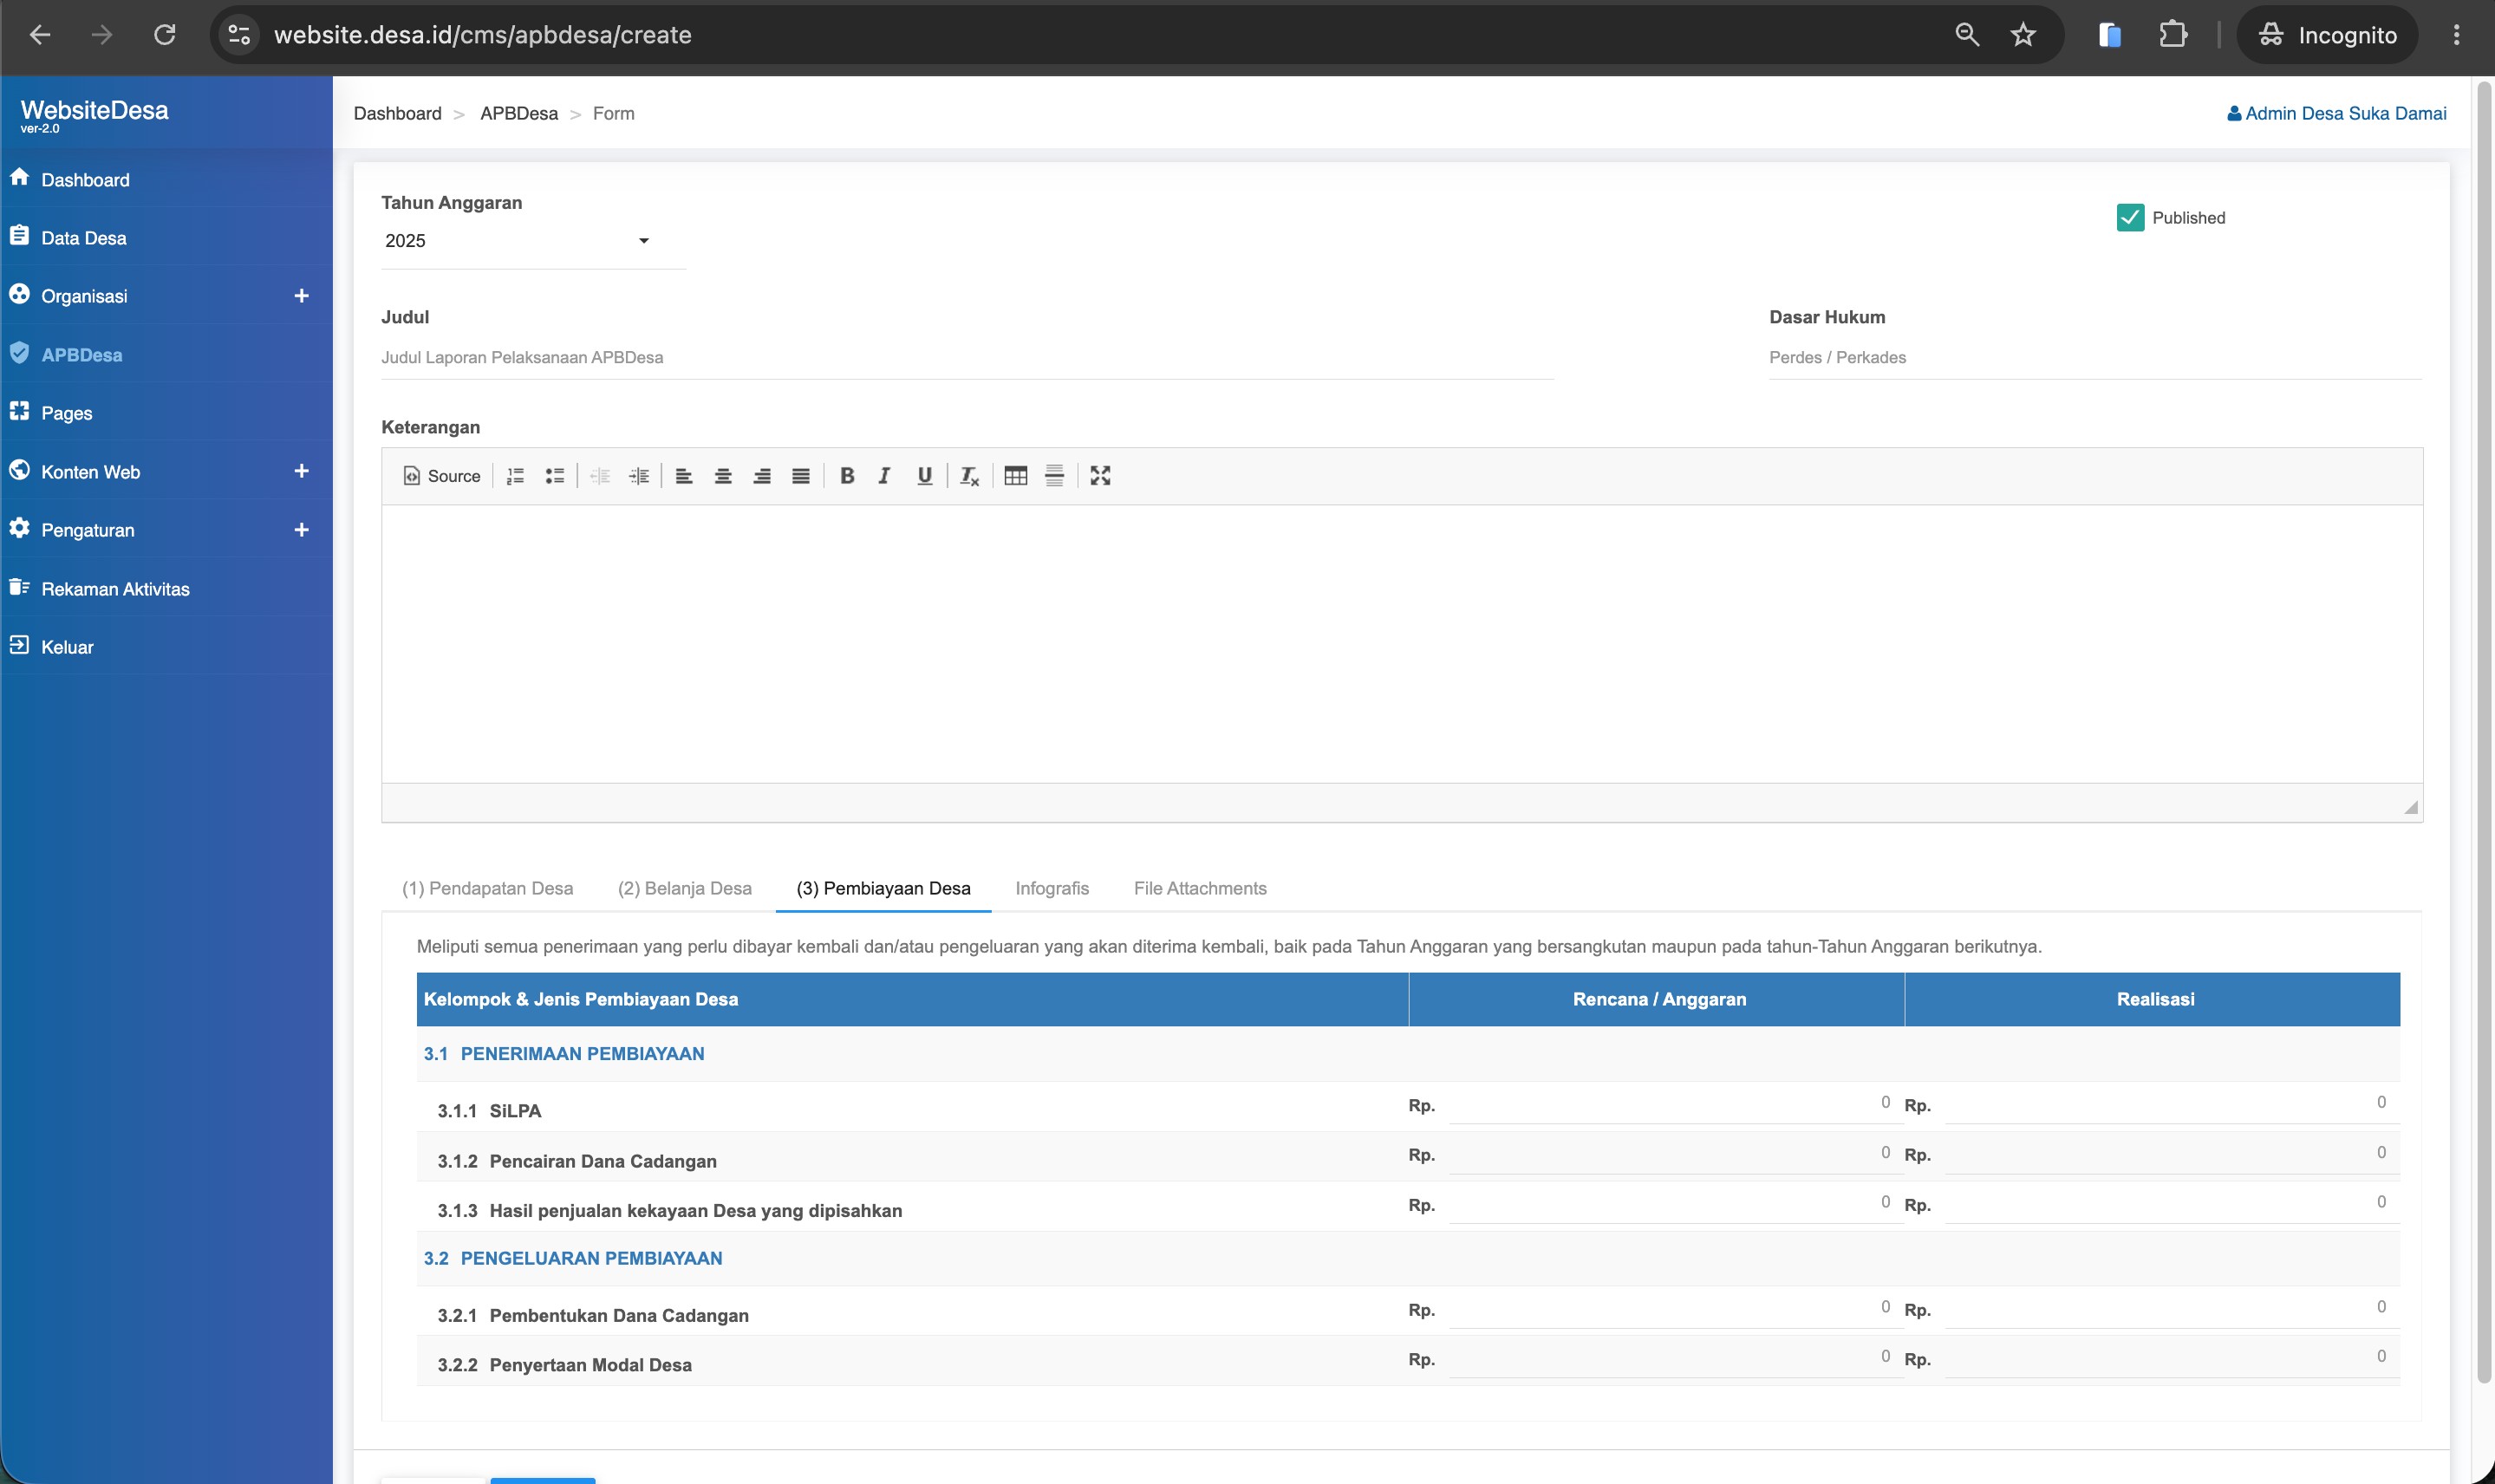Viewport: 2495px width, 1484px height.
Task: Click the 3.1 PENERIMAAN PEMBIAYAAN heading
Action: 564,1054
